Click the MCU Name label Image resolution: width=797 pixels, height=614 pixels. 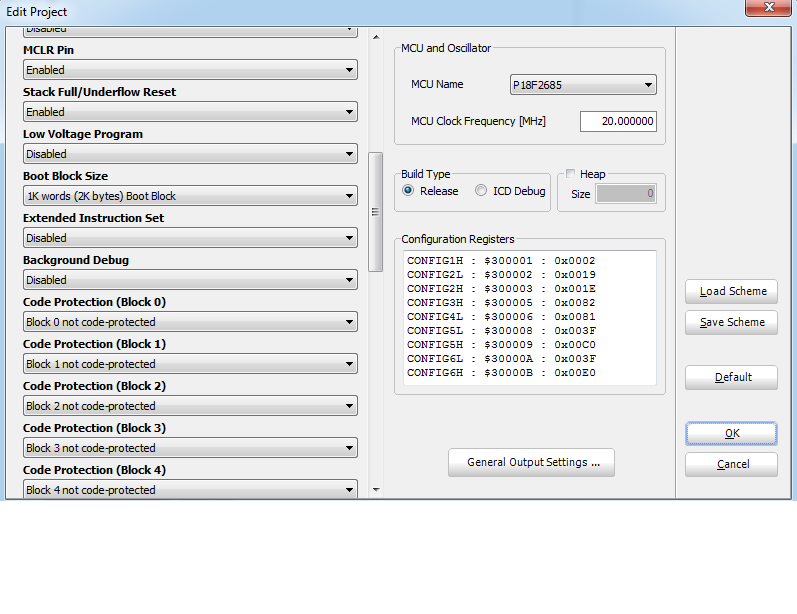click(437, 84)
